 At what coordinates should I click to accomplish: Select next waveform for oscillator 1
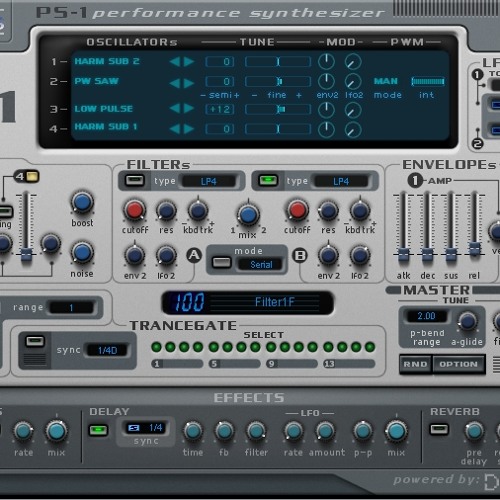(189, 61)
